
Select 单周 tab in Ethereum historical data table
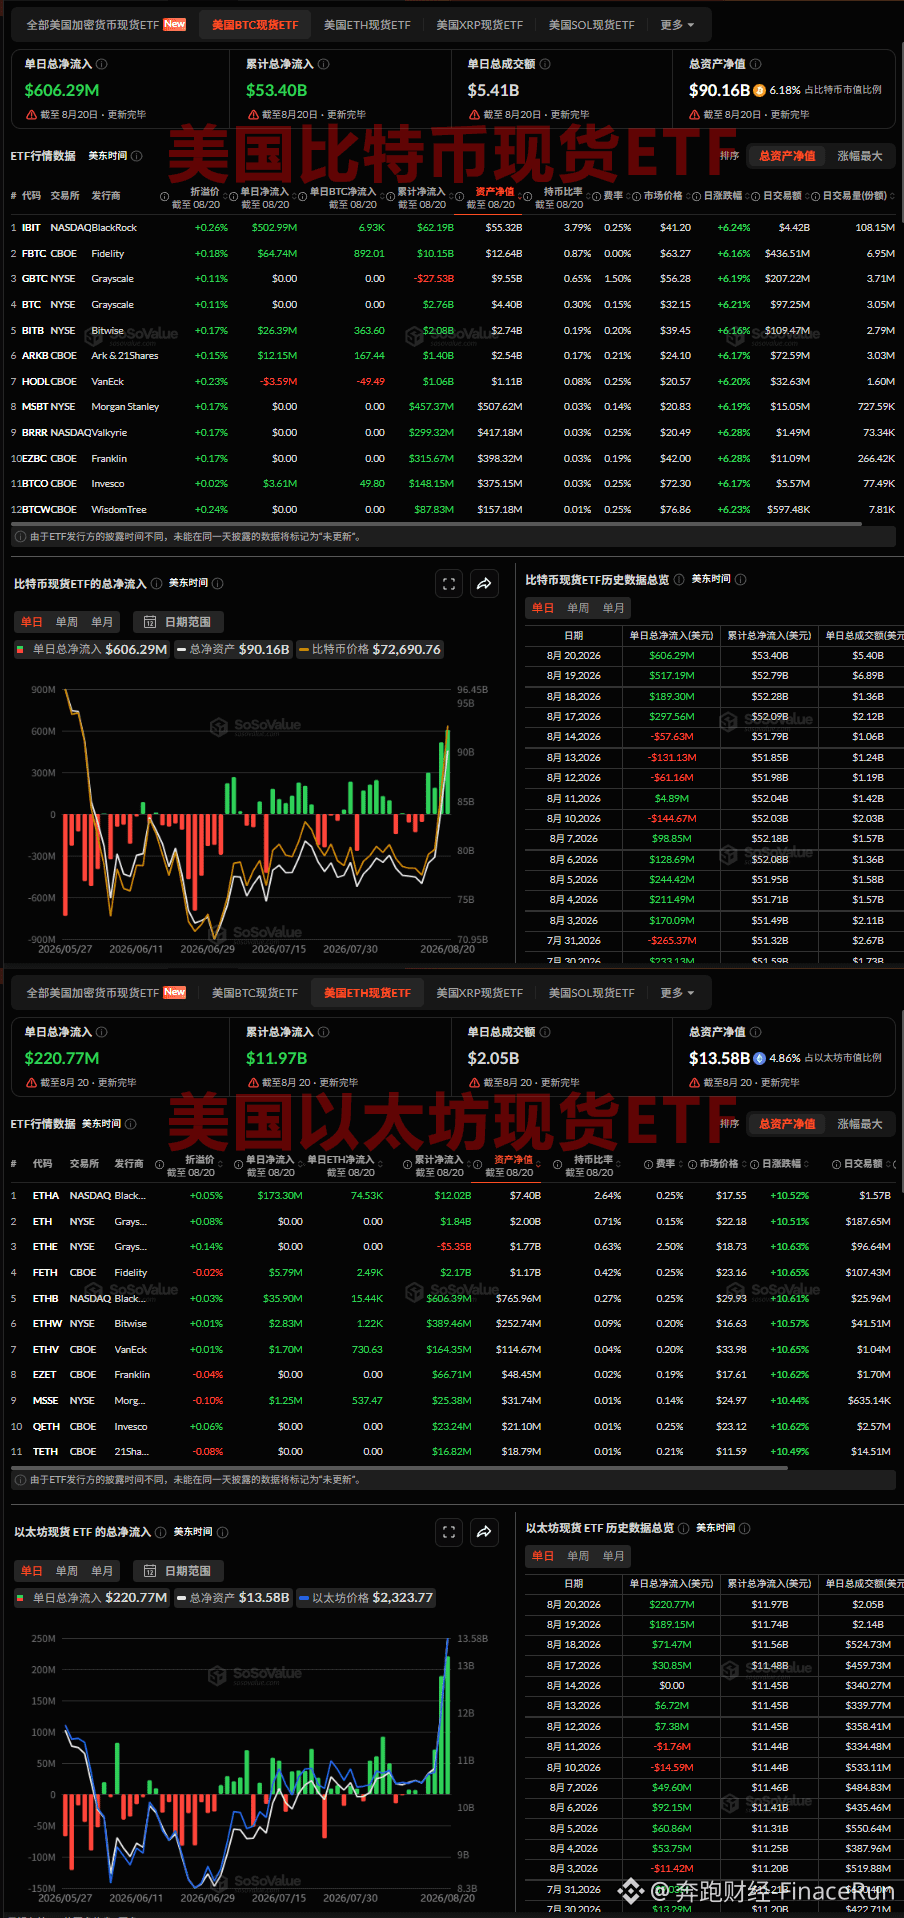pos(578,1556)
